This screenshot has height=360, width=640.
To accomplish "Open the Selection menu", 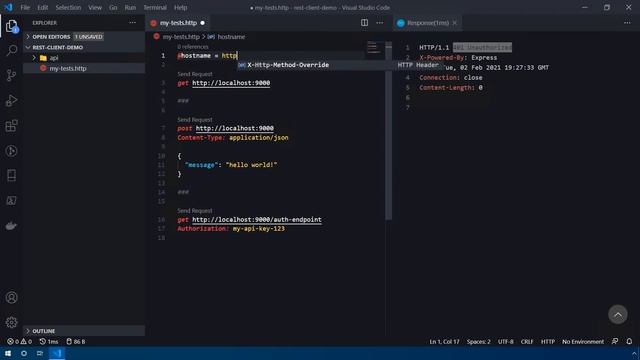I will click(68, 8).
